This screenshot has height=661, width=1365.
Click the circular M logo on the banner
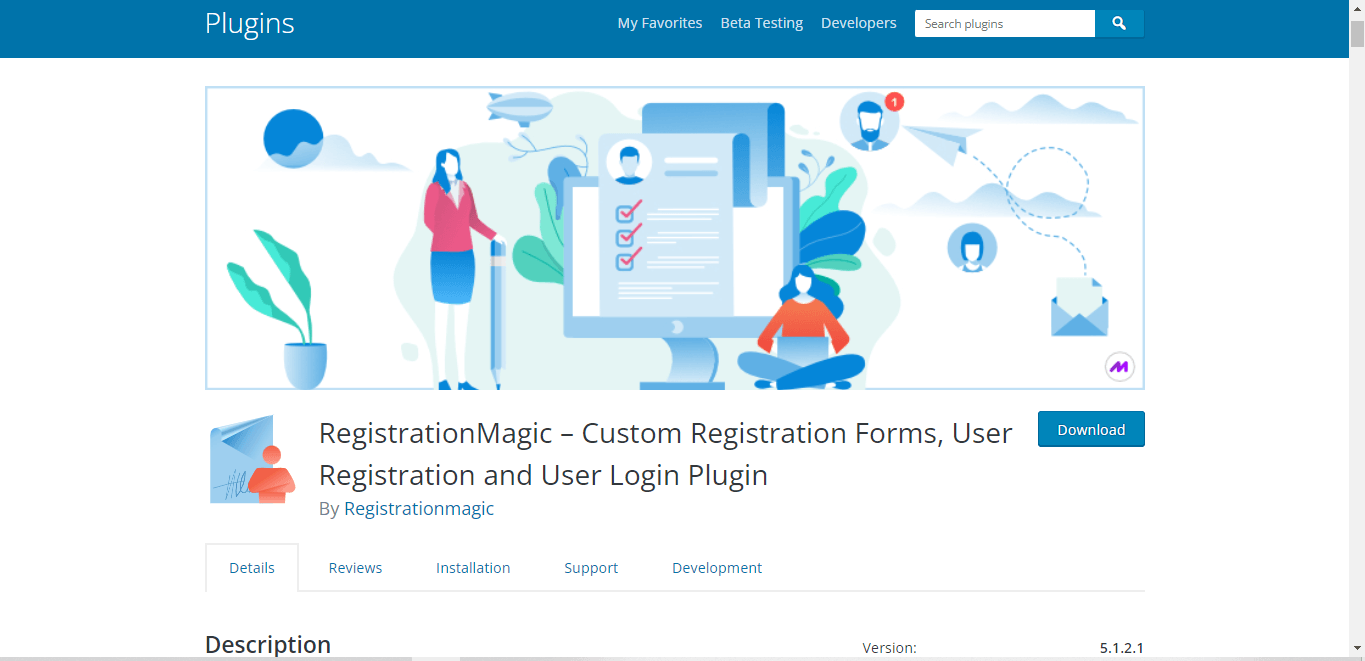1120,367
